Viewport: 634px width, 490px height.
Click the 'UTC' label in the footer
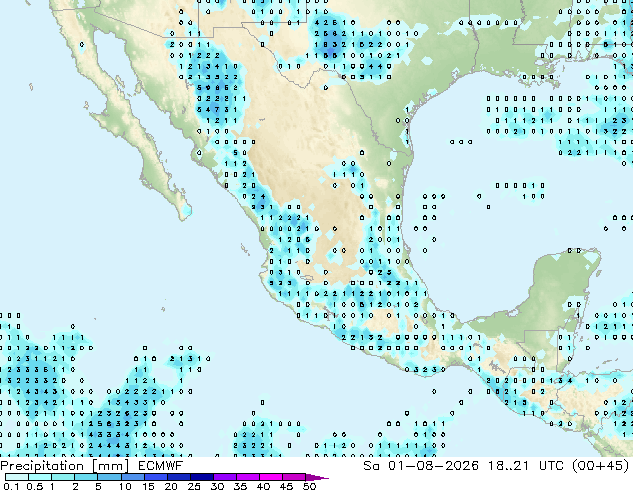552,466
